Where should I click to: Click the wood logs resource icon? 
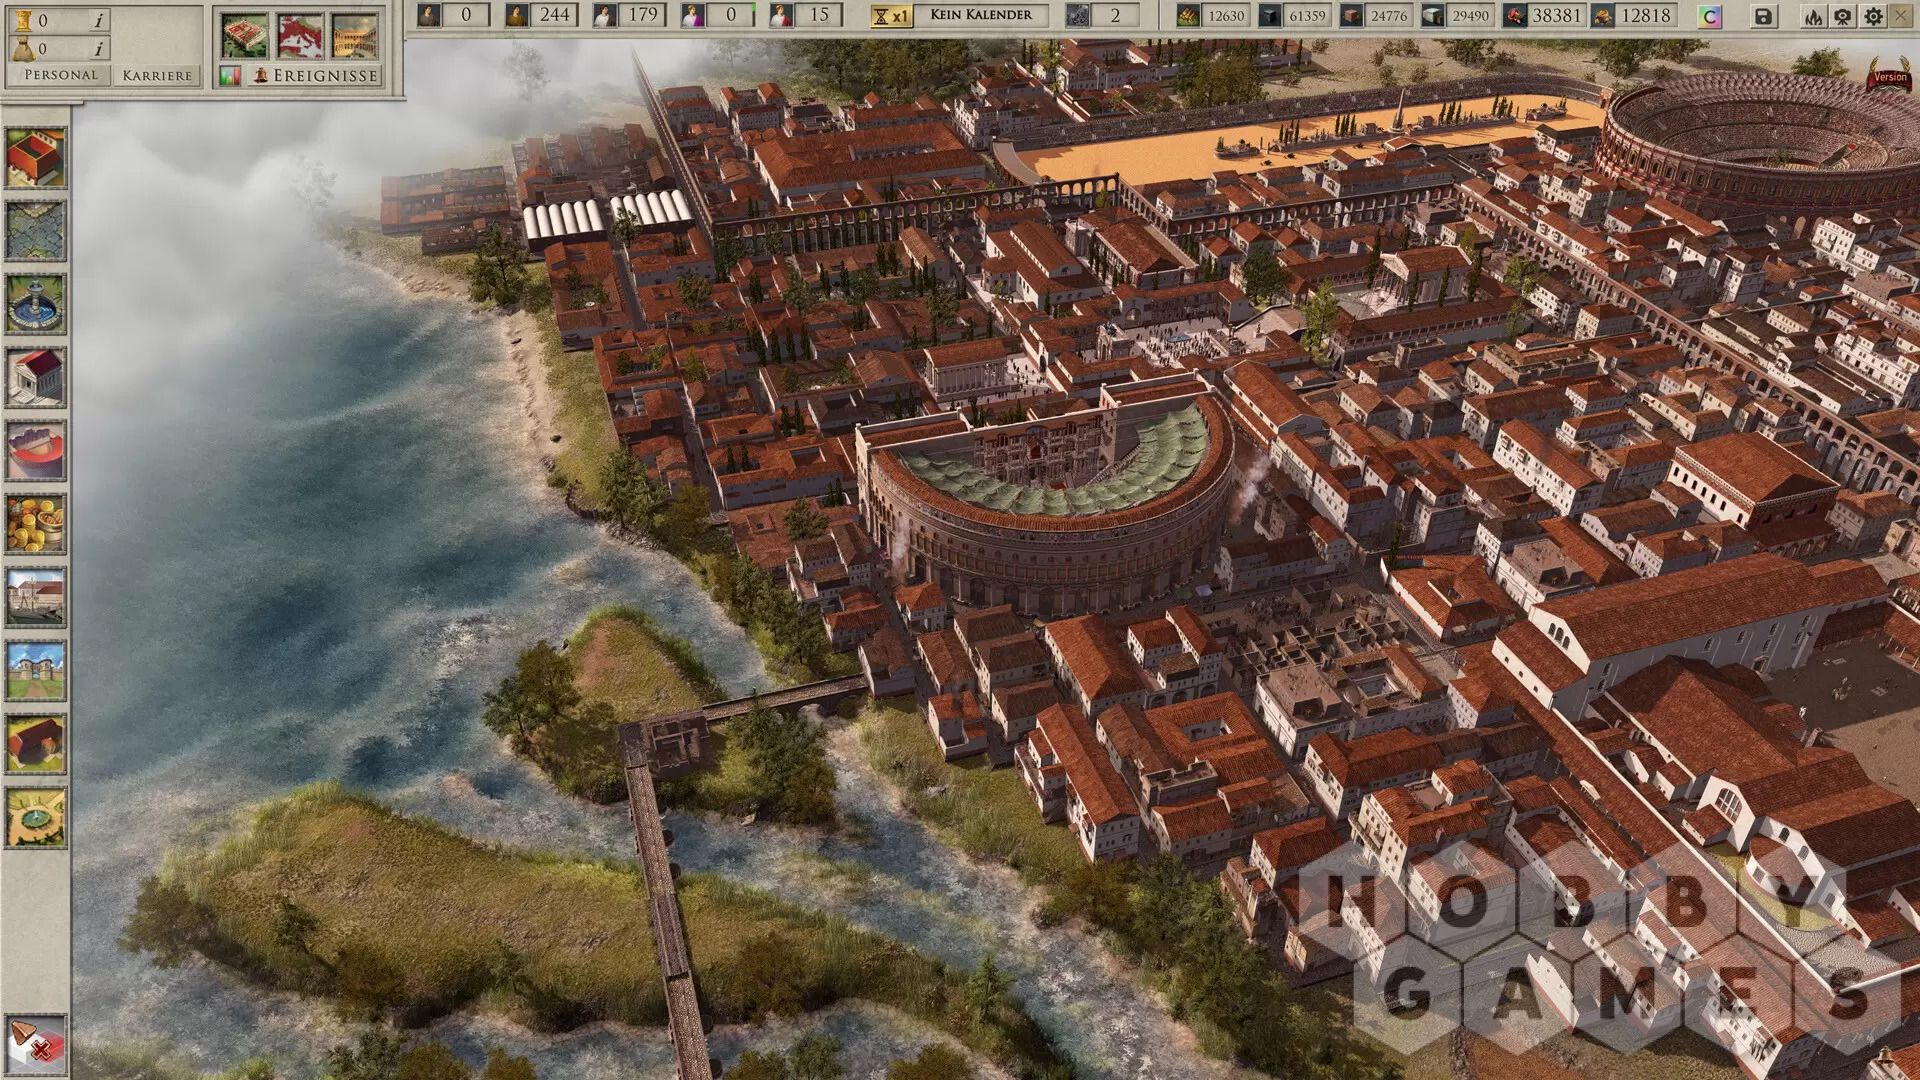point(1187,15)
